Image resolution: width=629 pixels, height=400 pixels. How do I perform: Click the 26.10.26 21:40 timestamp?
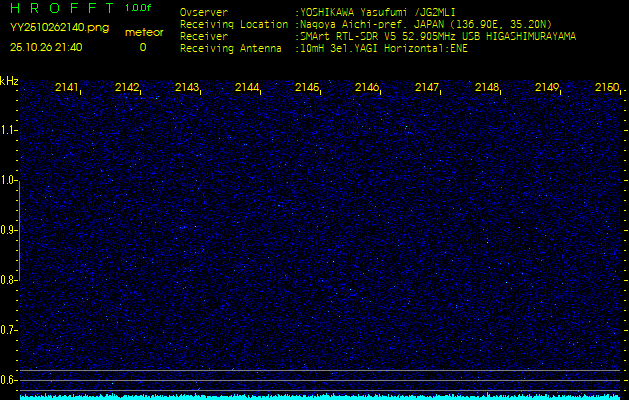(x=46, y=47)
